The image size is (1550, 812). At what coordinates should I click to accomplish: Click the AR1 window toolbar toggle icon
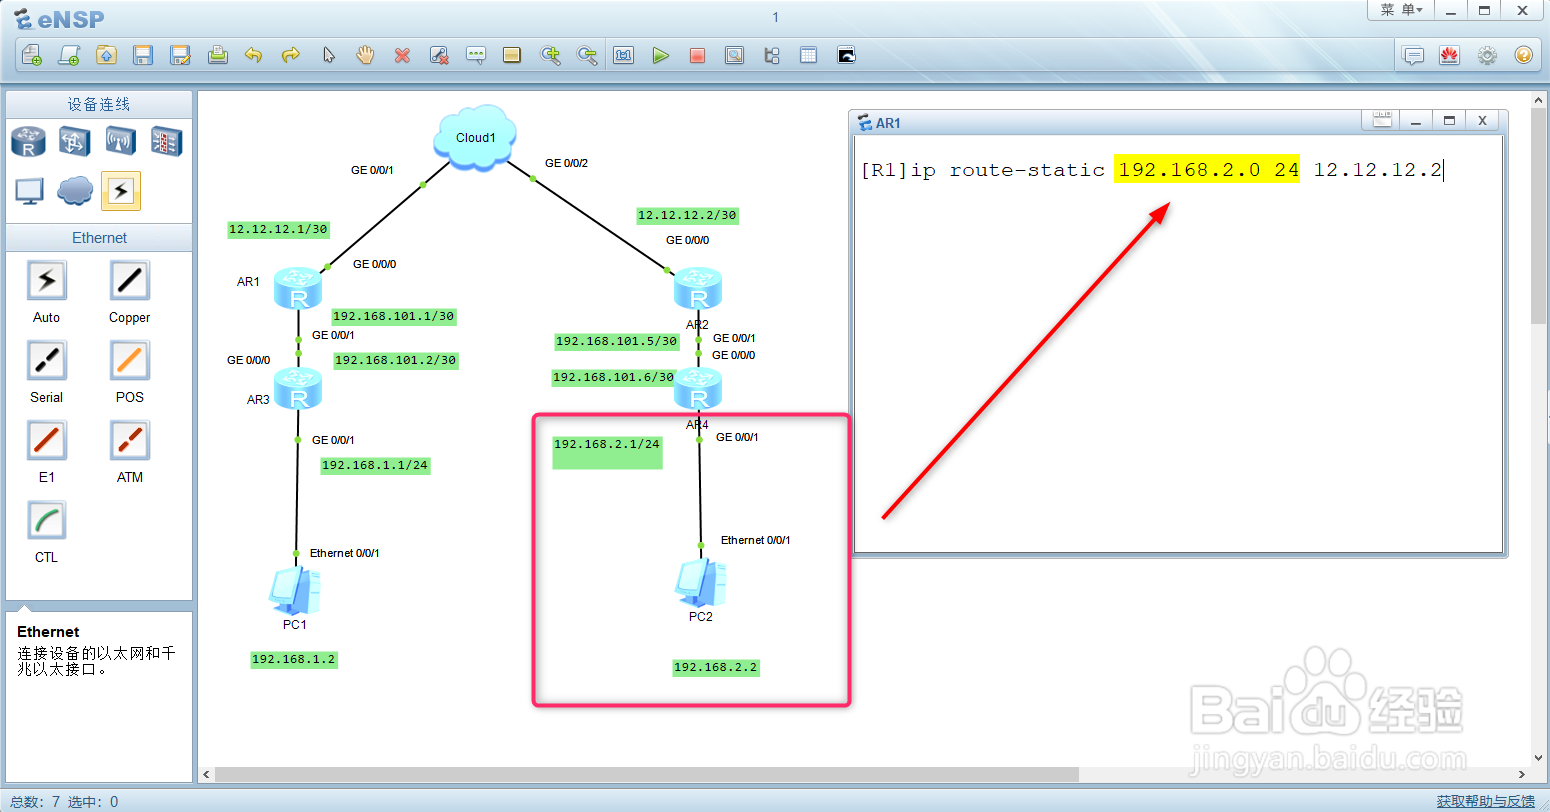tap(1382, 121)
